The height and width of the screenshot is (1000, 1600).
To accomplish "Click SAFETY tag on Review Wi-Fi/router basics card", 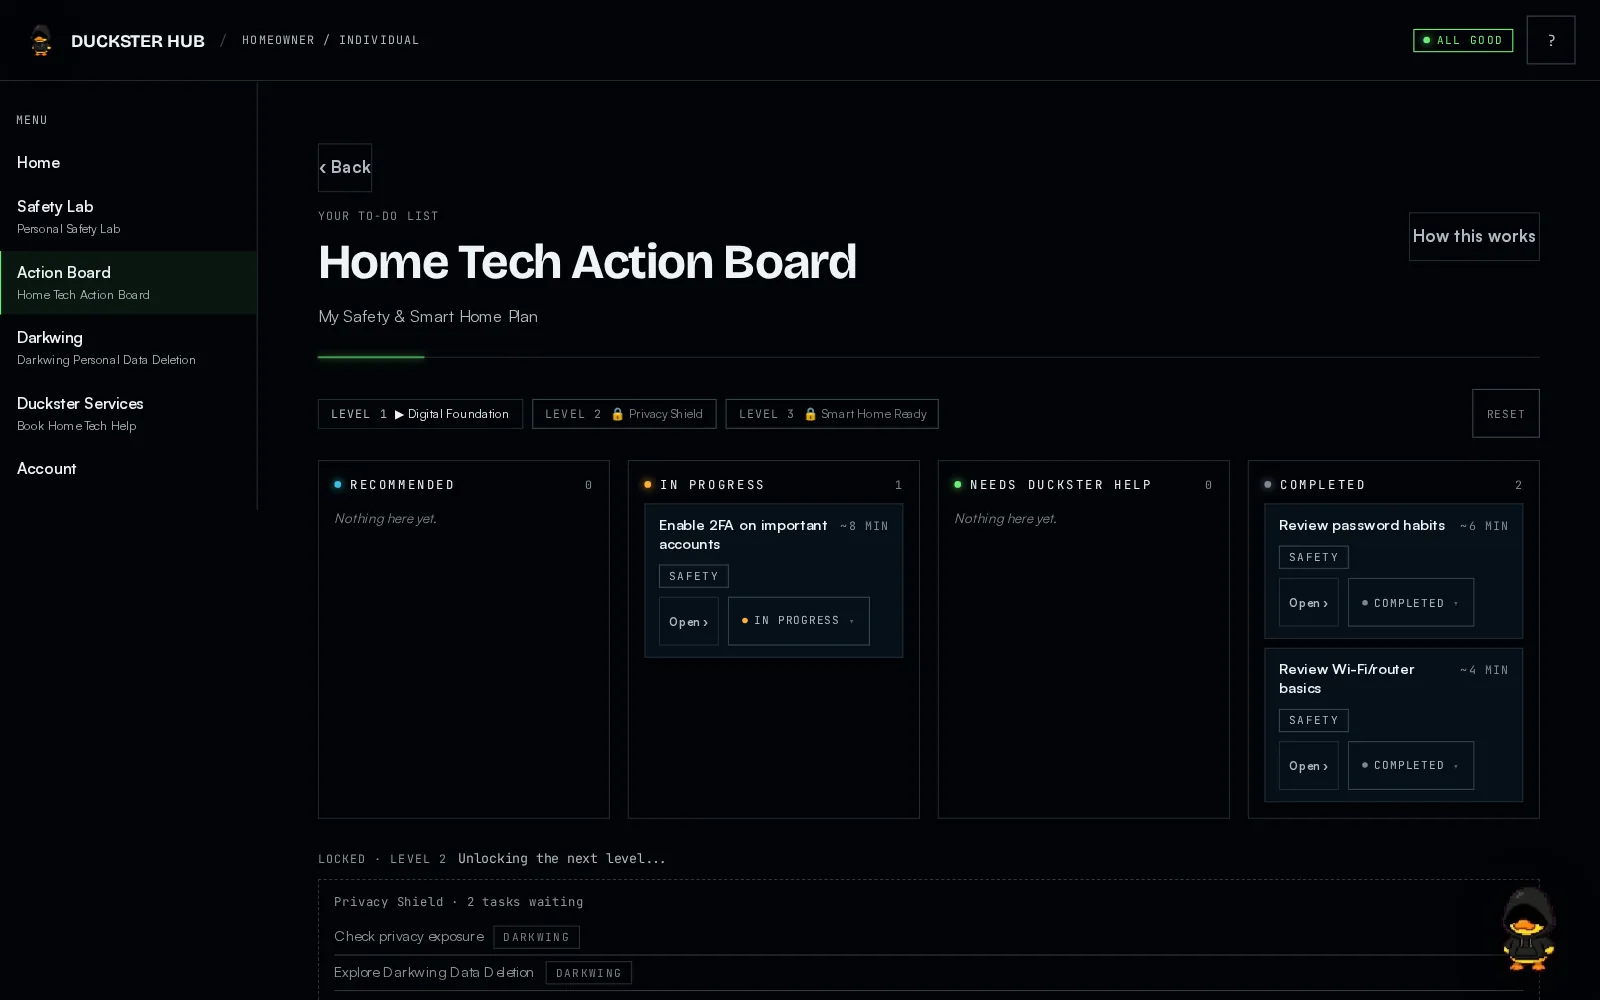I will [1313, 720].
